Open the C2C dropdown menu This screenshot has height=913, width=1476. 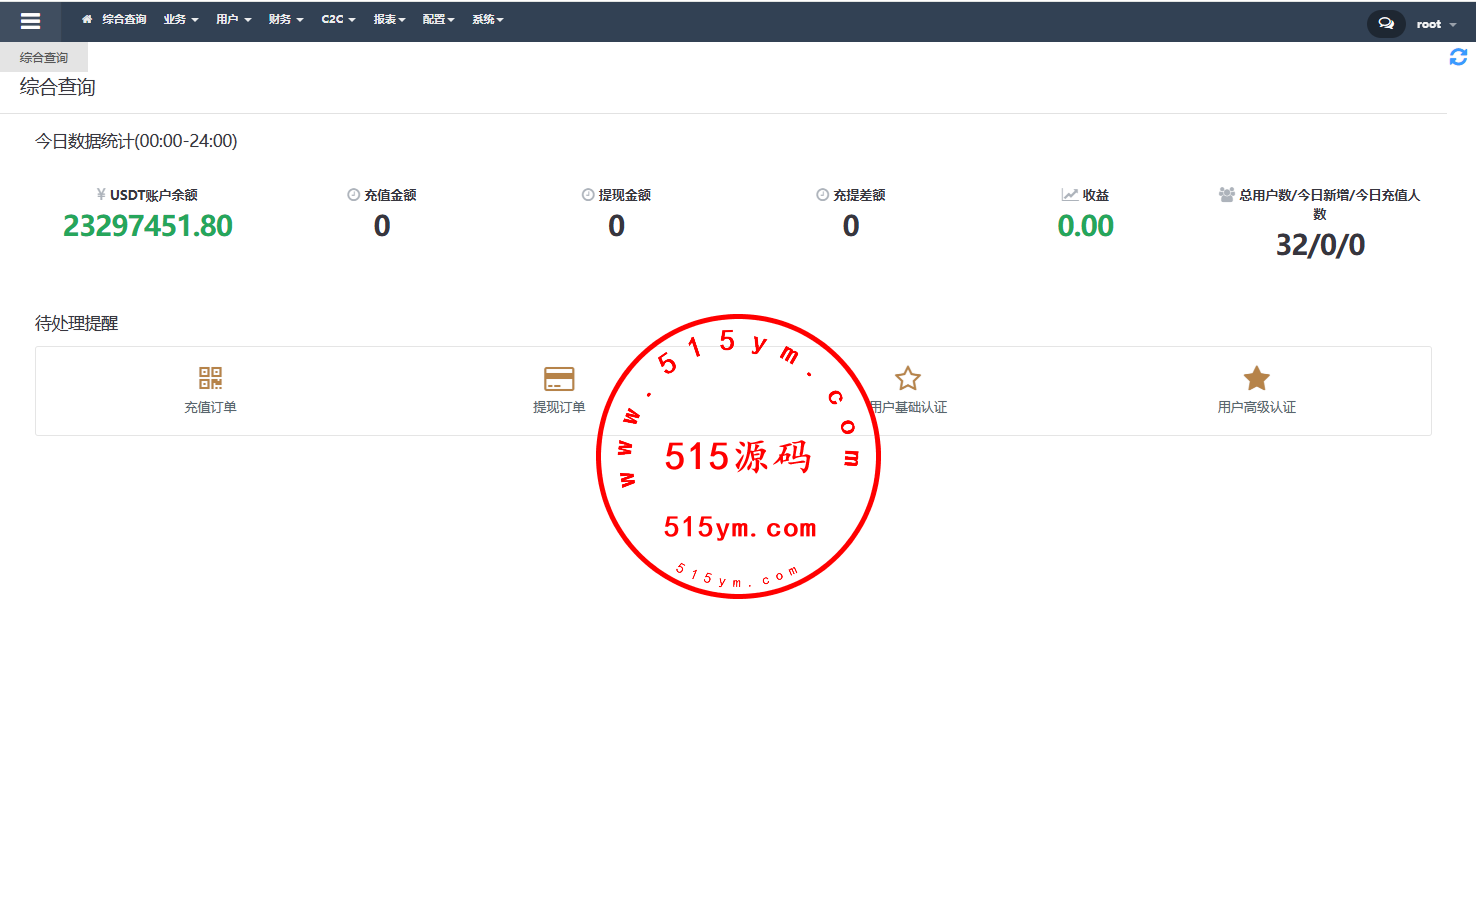coord(338,19)
